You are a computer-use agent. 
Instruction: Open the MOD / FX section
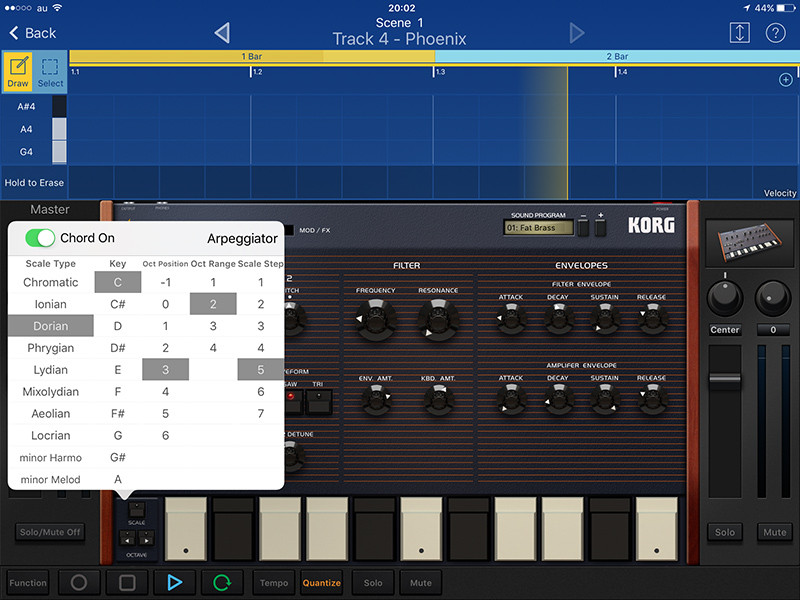click(314, 230)
